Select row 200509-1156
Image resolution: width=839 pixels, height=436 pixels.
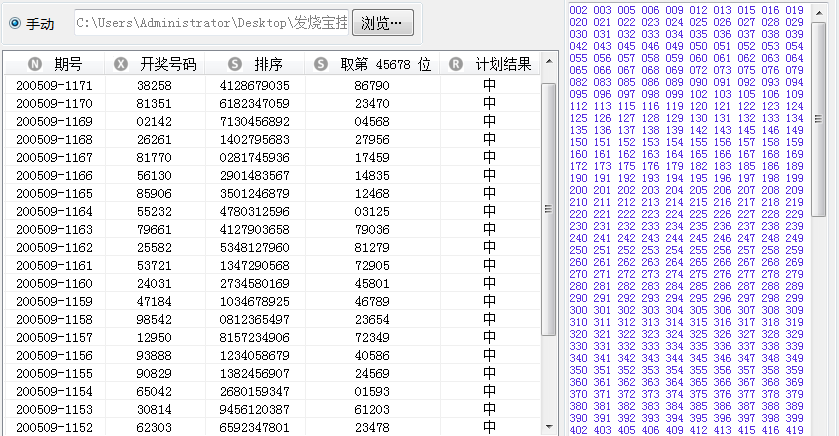pos(272,355)
